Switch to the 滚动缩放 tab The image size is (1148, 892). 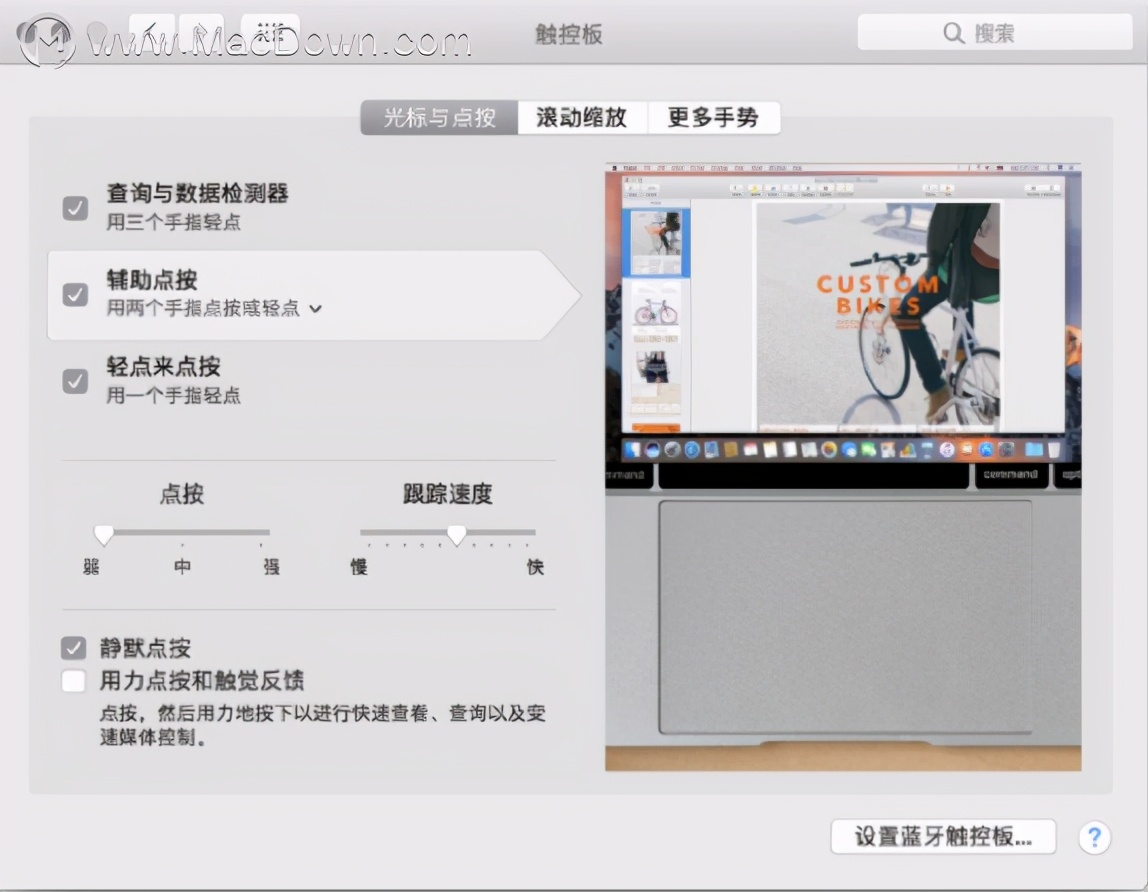tap(583, 117)
